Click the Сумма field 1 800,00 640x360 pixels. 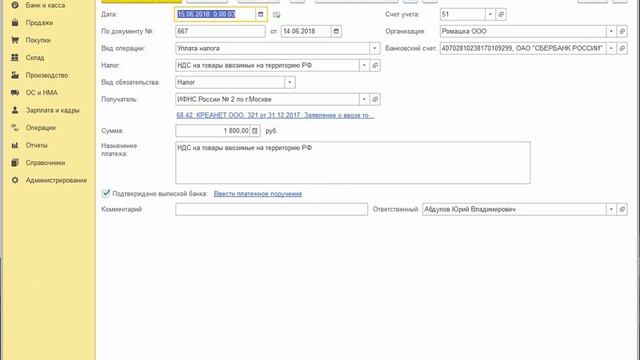pos(213,131)
